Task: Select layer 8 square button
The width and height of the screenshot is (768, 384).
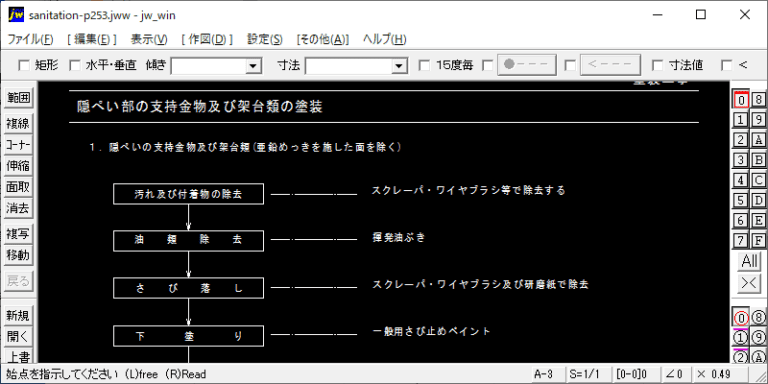Action: point(759,100)
